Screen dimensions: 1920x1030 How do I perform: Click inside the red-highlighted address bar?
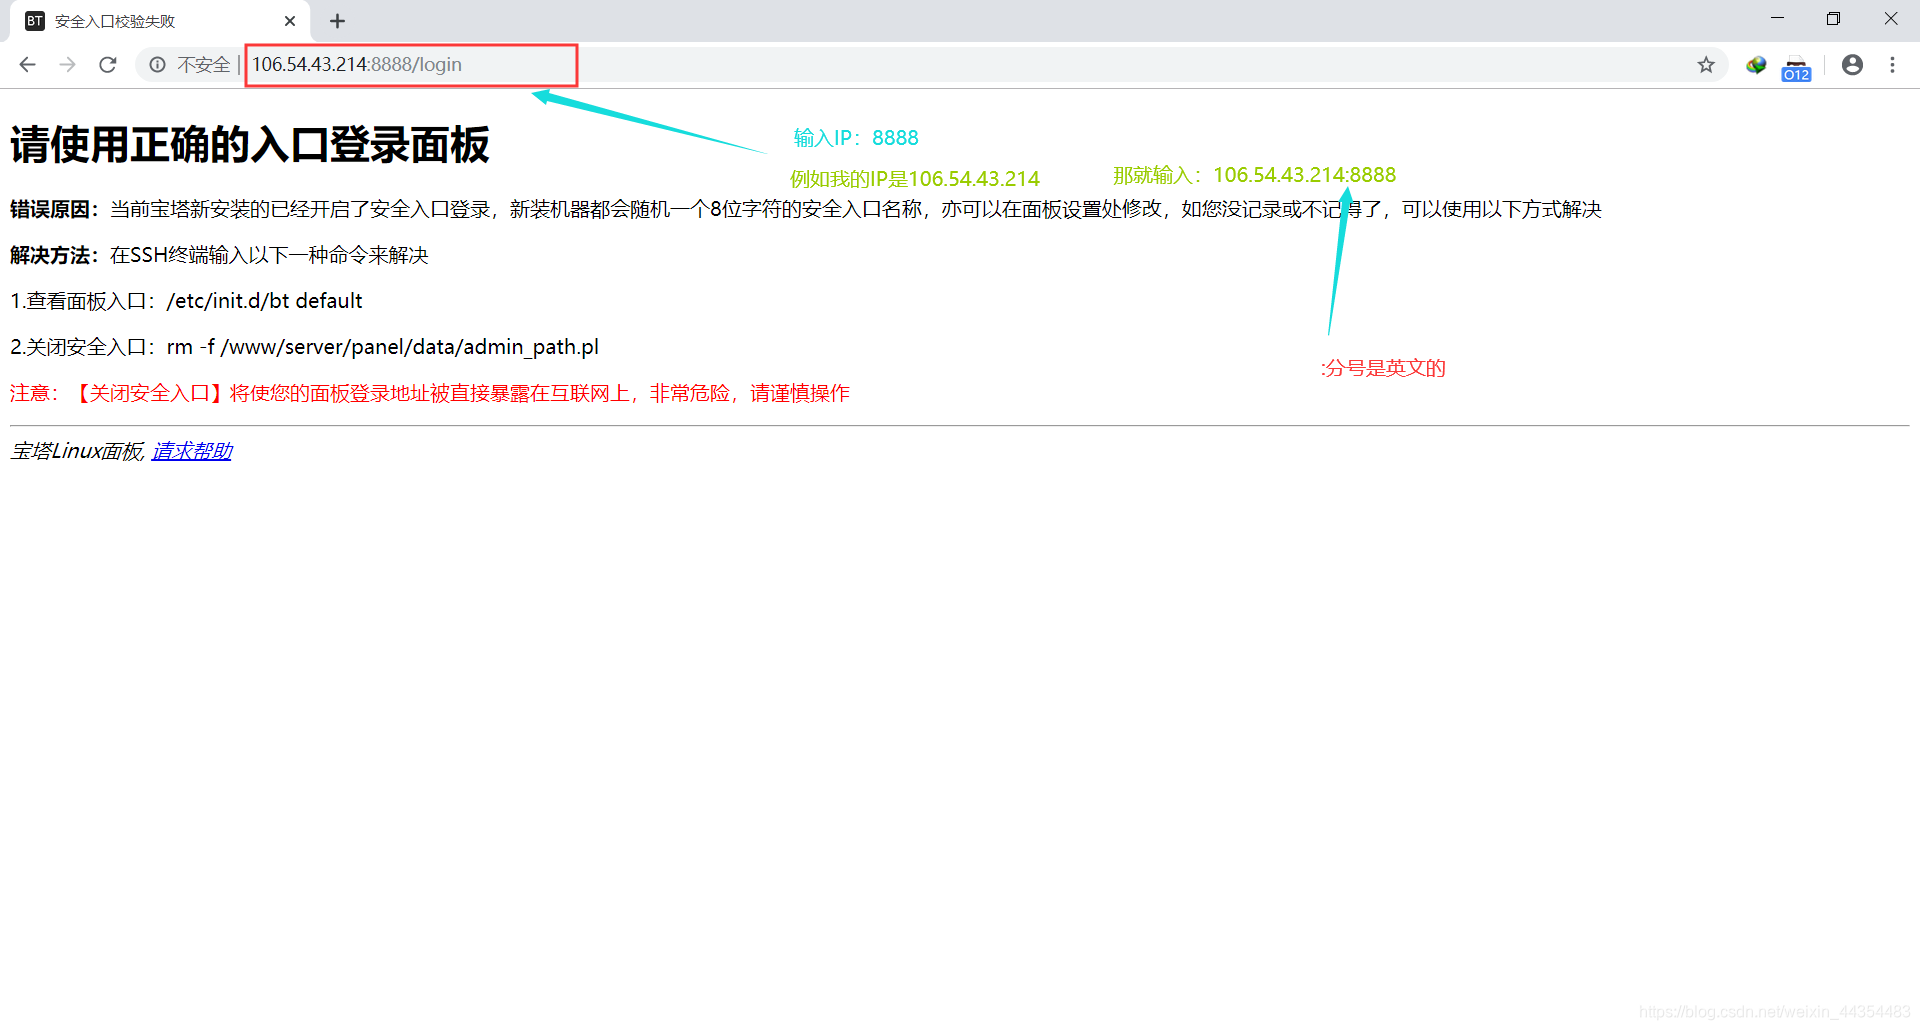coord(410,64)
